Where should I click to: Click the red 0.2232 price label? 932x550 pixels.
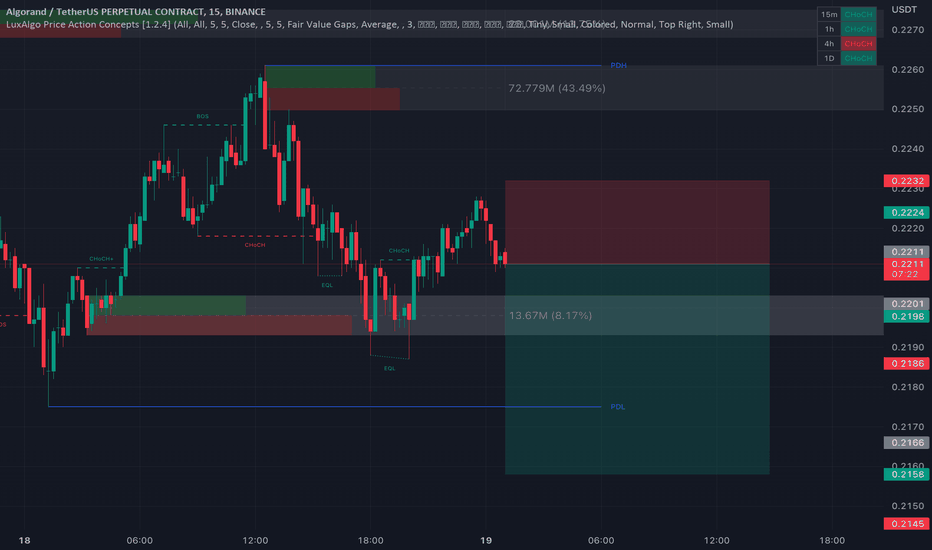pyautogui.click(x=906, y=181)
